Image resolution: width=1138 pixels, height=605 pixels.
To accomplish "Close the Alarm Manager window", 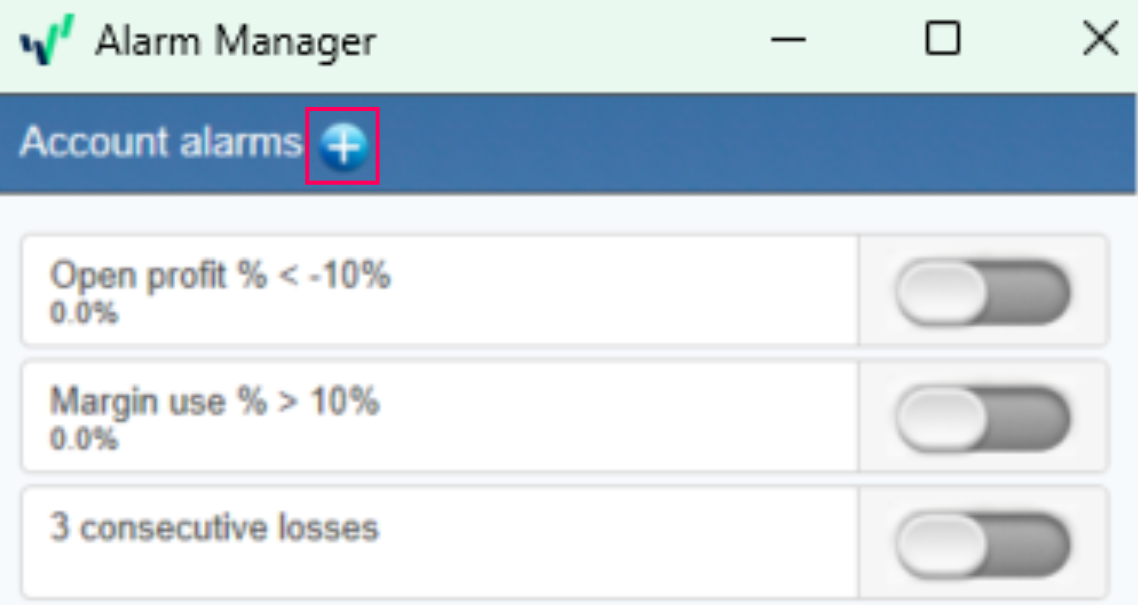I will point(1100,40).
